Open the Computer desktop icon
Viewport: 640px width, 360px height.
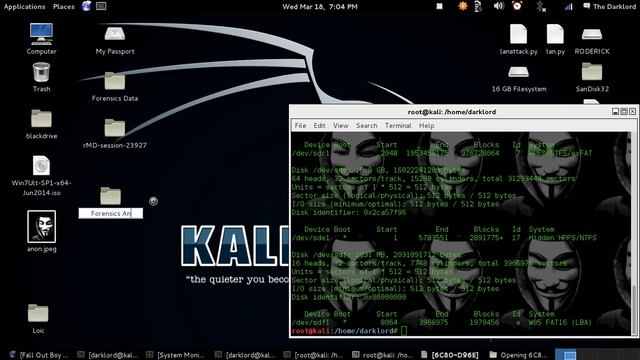(x=41, y=34)
